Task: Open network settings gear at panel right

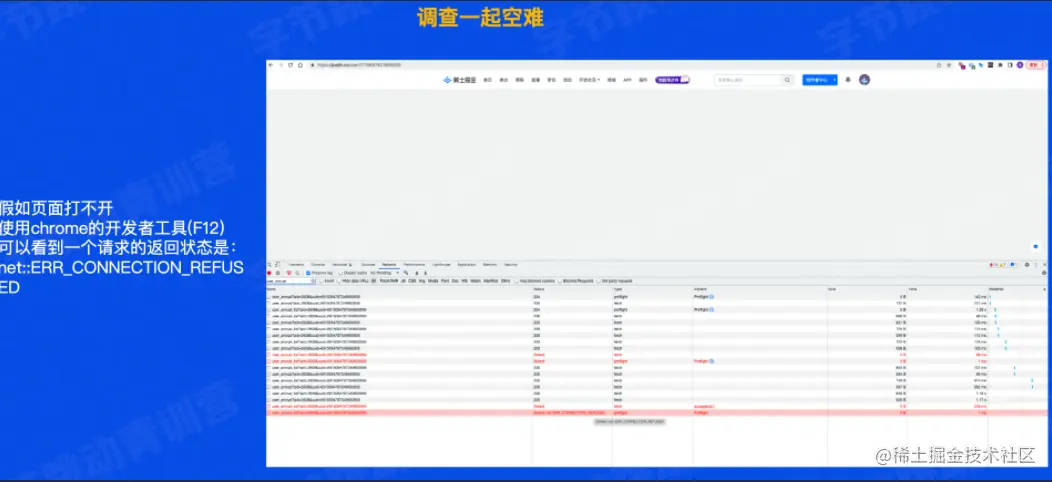Action: tap(1044, 273)
